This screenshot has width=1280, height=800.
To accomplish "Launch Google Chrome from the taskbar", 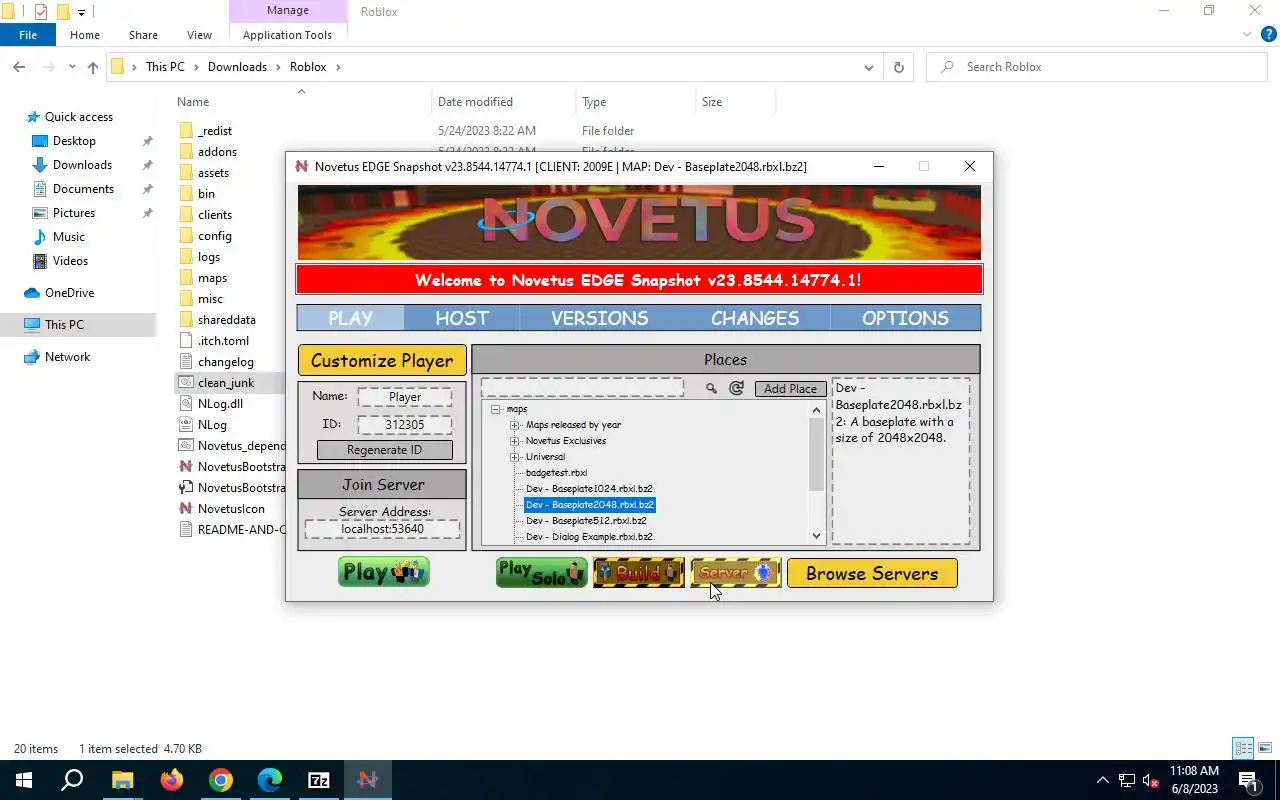I will [220, 780].
